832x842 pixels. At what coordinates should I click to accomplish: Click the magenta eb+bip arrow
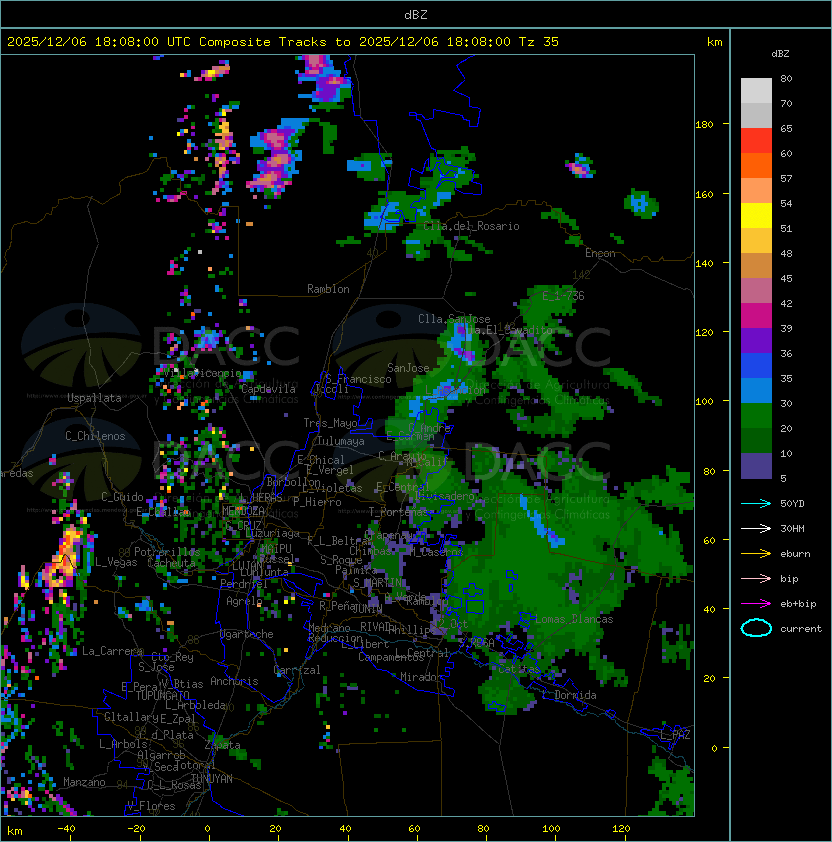click(756, 604)
